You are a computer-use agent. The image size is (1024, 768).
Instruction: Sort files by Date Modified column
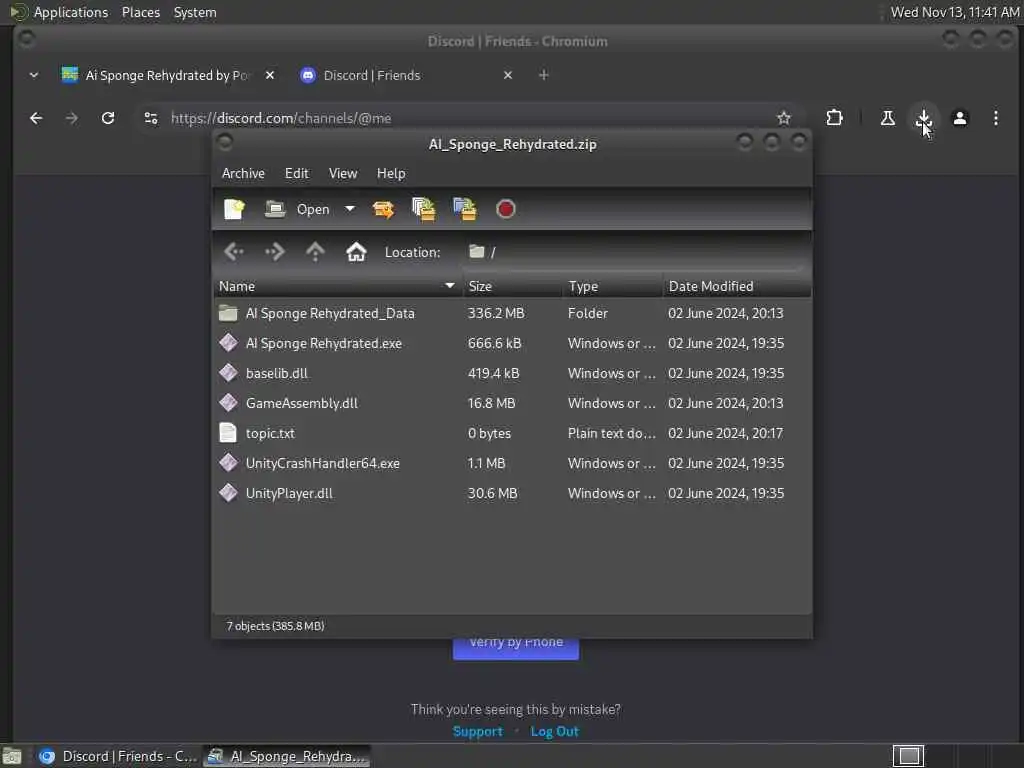pos(737,286)
